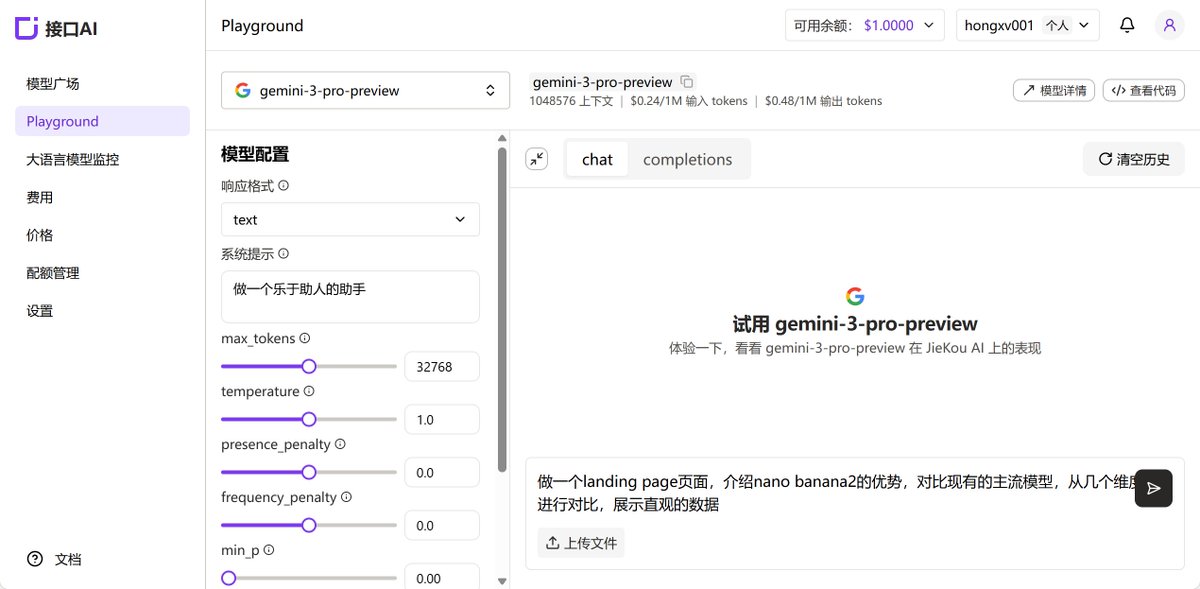The image size is (1200, 589).
Task: Click the $0.48/1M 输出 tokens text
Action: [824, 101]
